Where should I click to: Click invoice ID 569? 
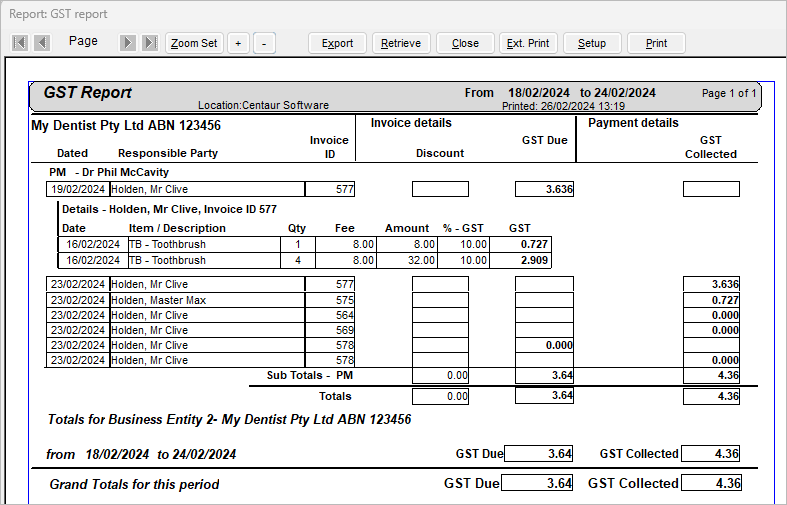330,330
